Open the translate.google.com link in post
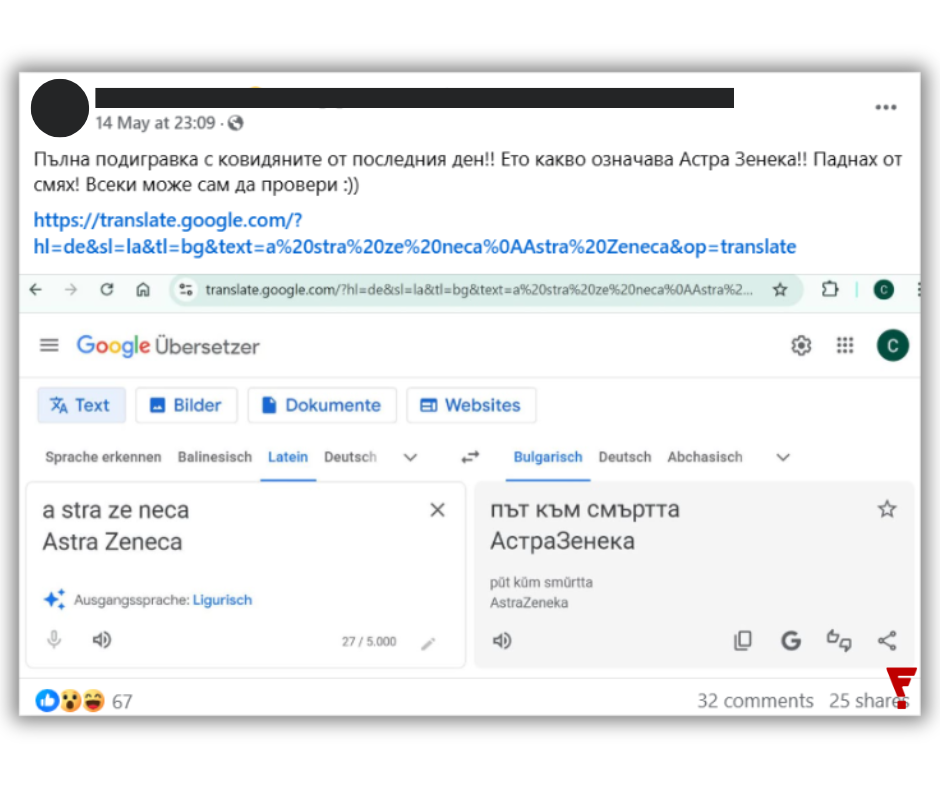 click(x=414, y=233)
